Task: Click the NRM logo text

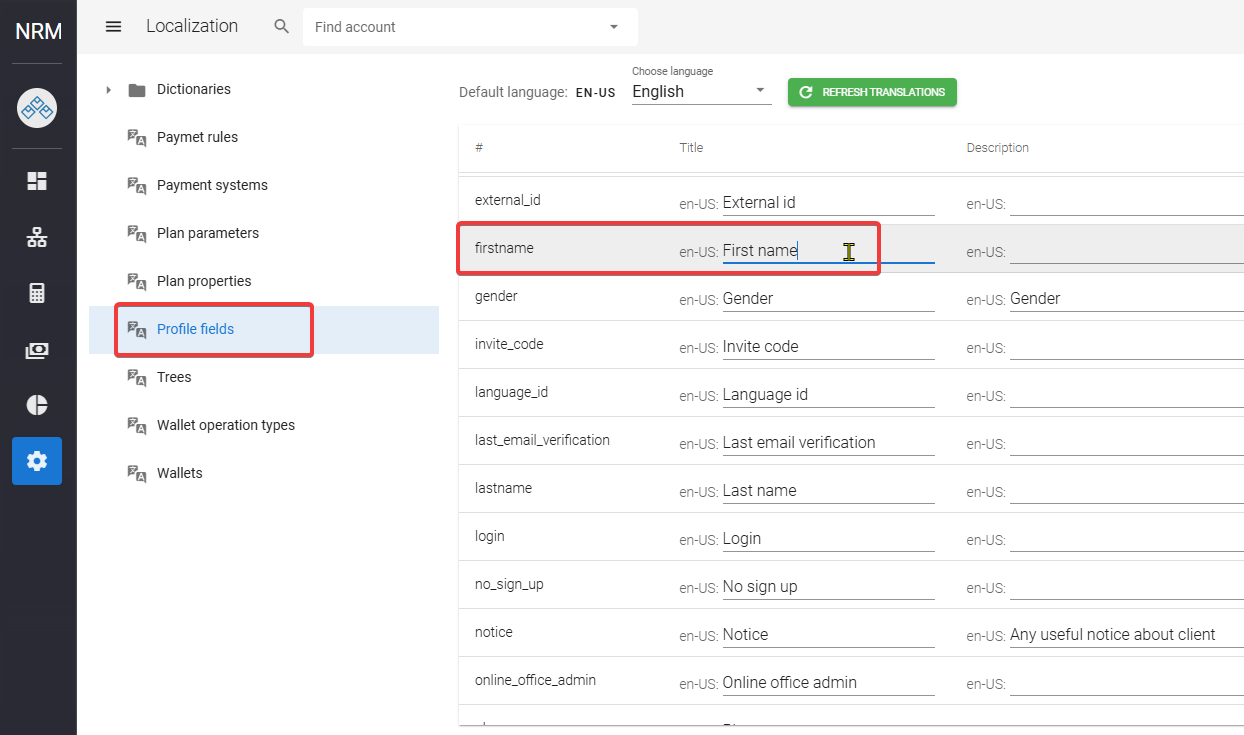Action: tap(38, 31)
